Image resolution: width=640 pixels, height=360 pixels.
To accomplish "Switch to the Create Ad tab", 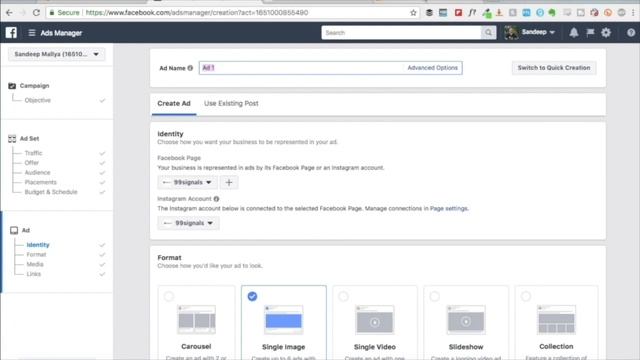I will pos(174,104).
